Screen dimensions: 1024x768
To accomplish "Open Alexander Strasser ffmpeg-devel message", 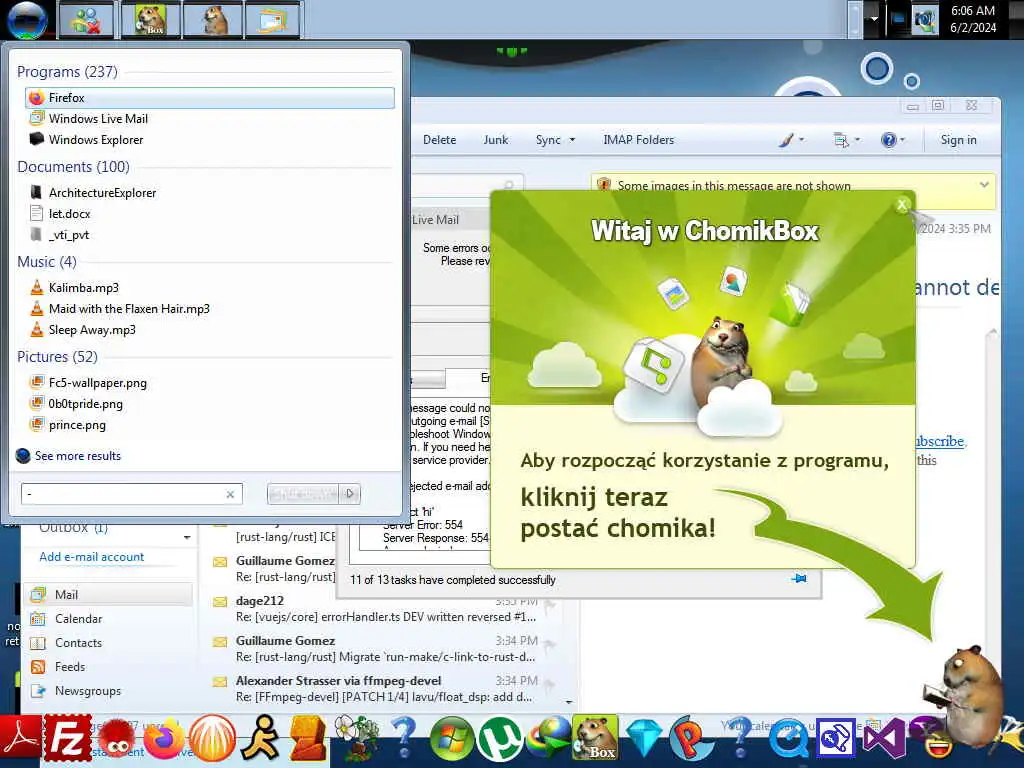I will pos(385,688).
